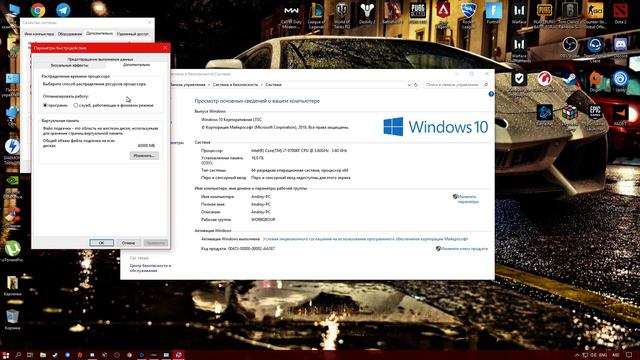Select 'служб, работающих в фоновом режиме' radio
This screenshot has height=360, width=640.
coord(113,105)
